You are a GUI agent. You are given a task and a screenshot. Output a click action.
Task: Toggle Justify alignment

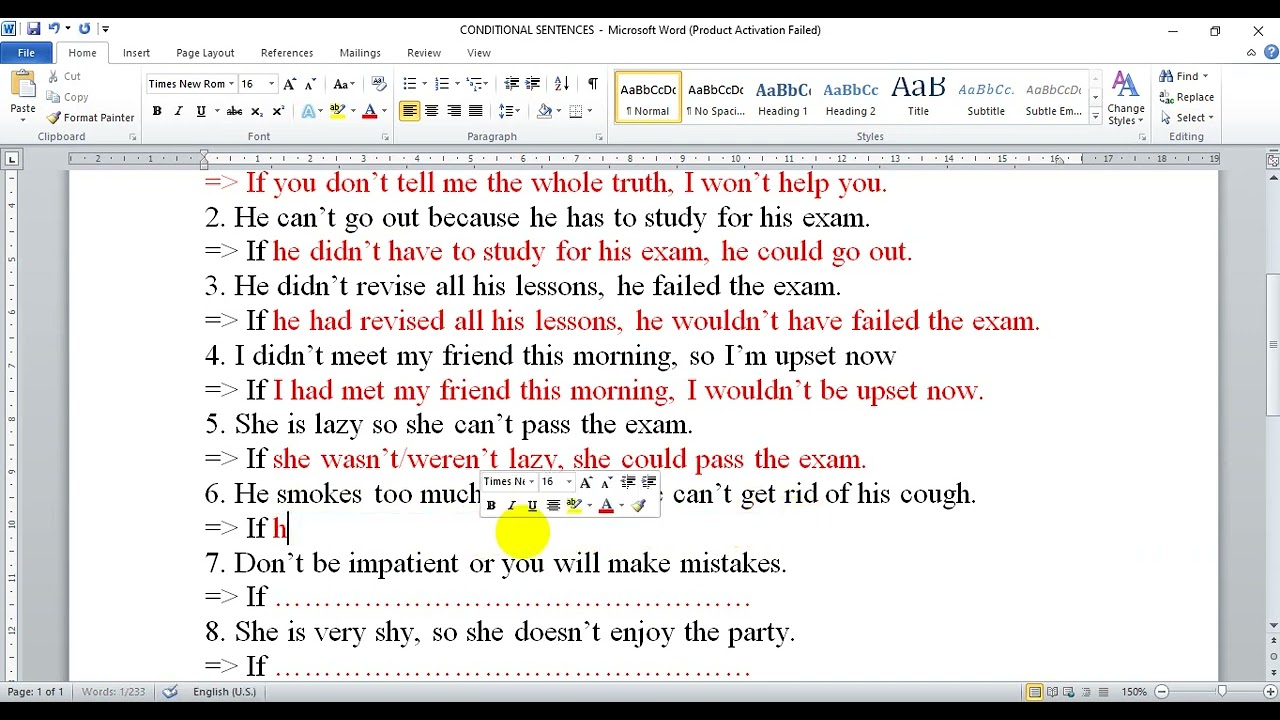pos(476,111)
